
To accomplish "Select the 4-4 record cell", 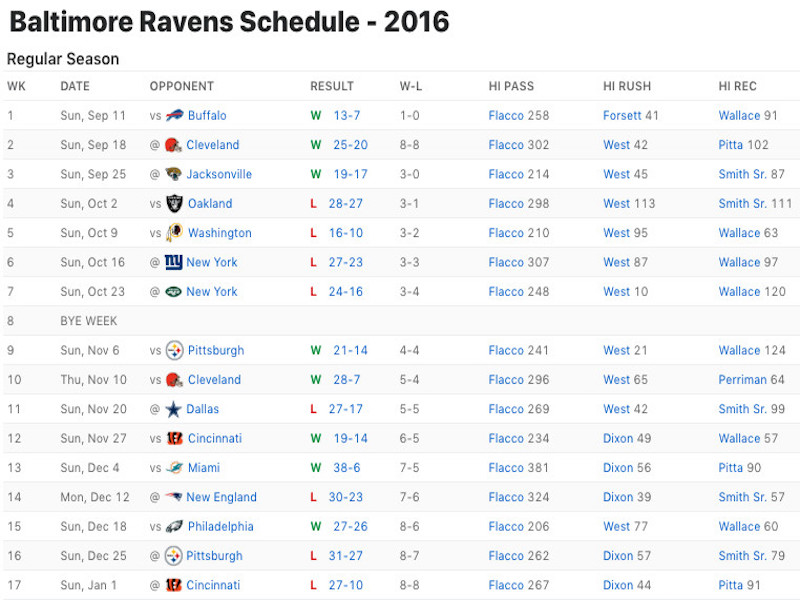I will click(x=409, y=351).
